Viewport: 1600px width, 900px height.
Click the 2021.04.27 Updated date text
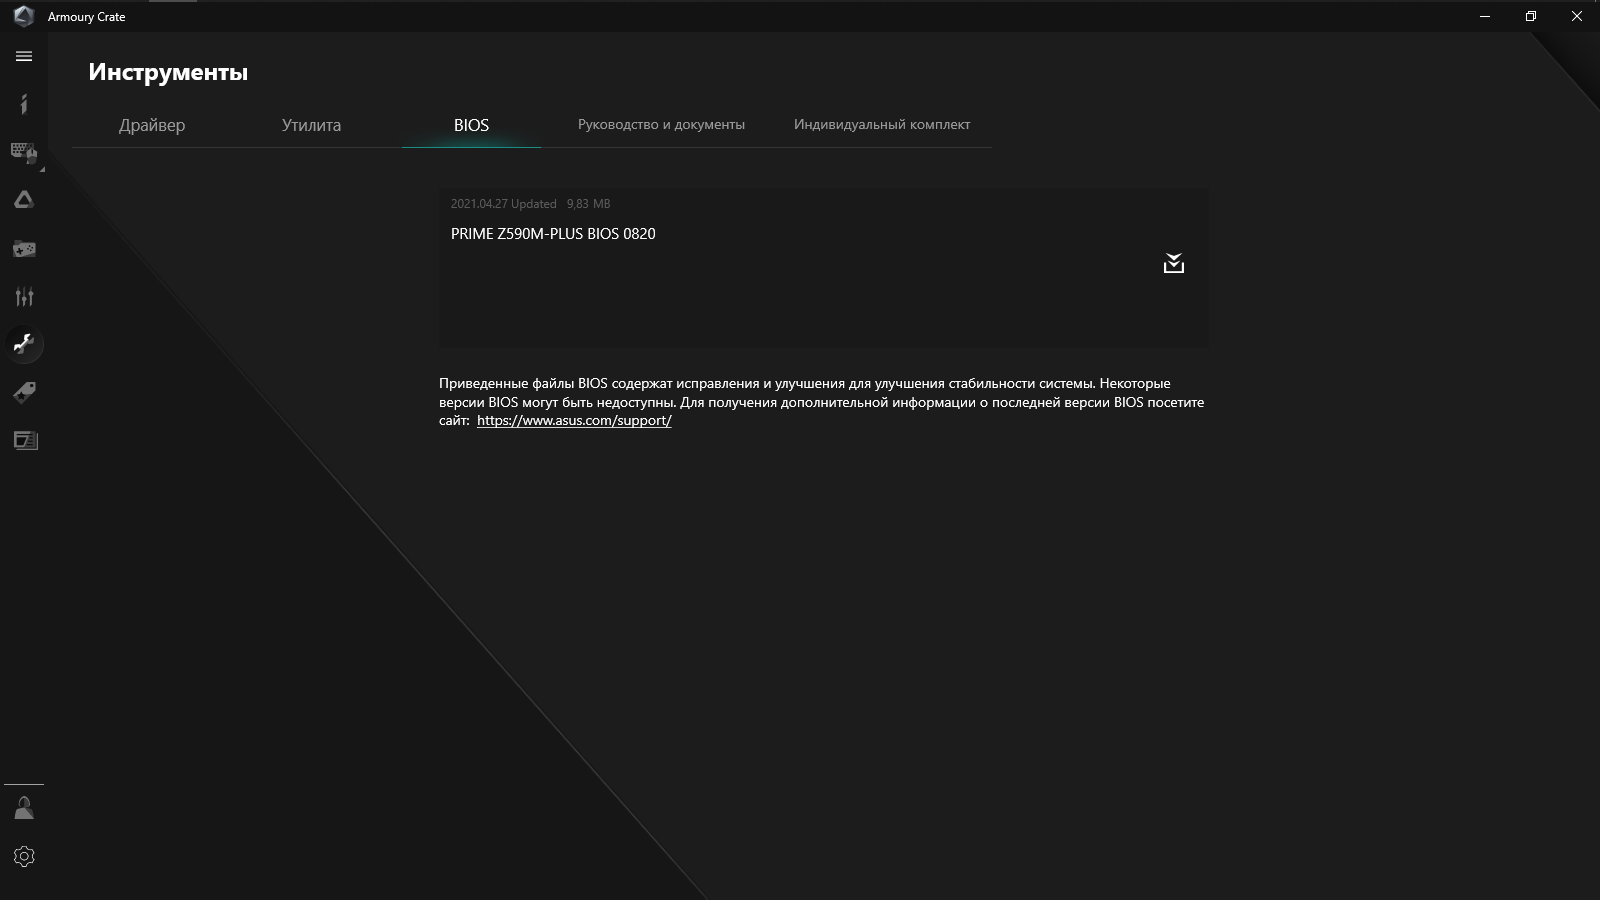[x=503, y=204]
